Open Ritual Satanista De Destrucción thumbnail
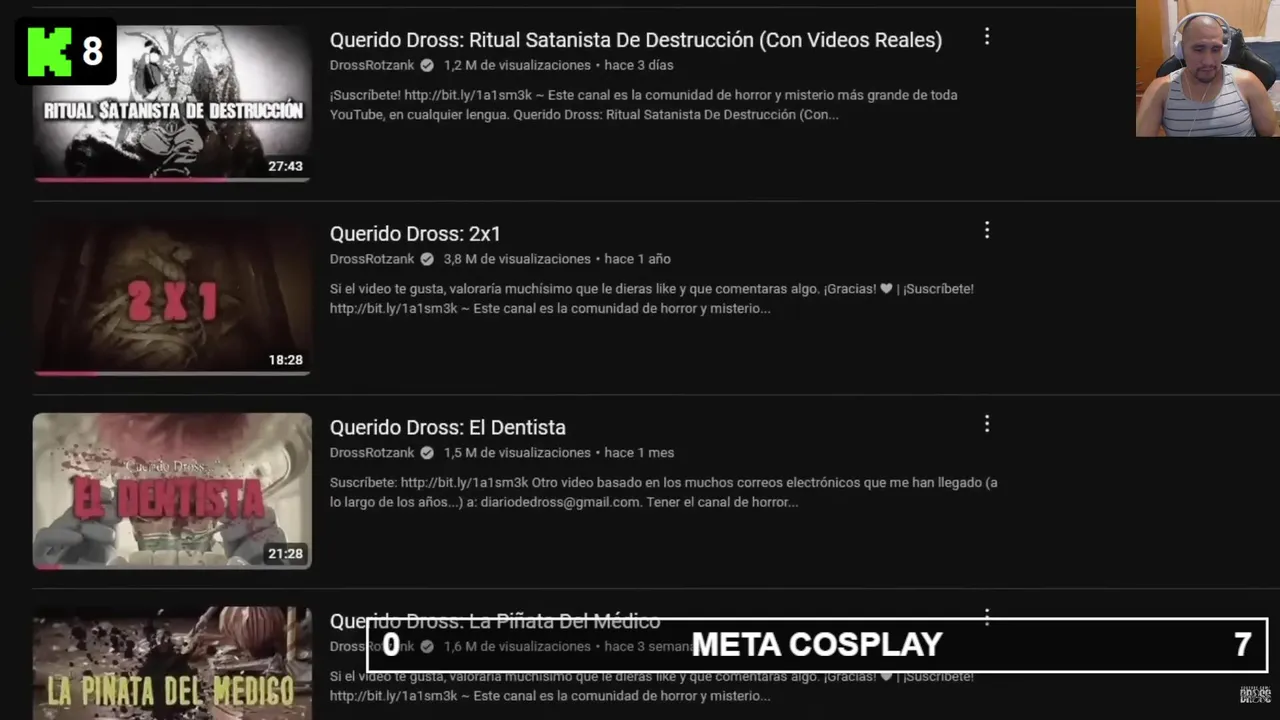Viewport: 1280px width, 720px height. tap(172, 103)
